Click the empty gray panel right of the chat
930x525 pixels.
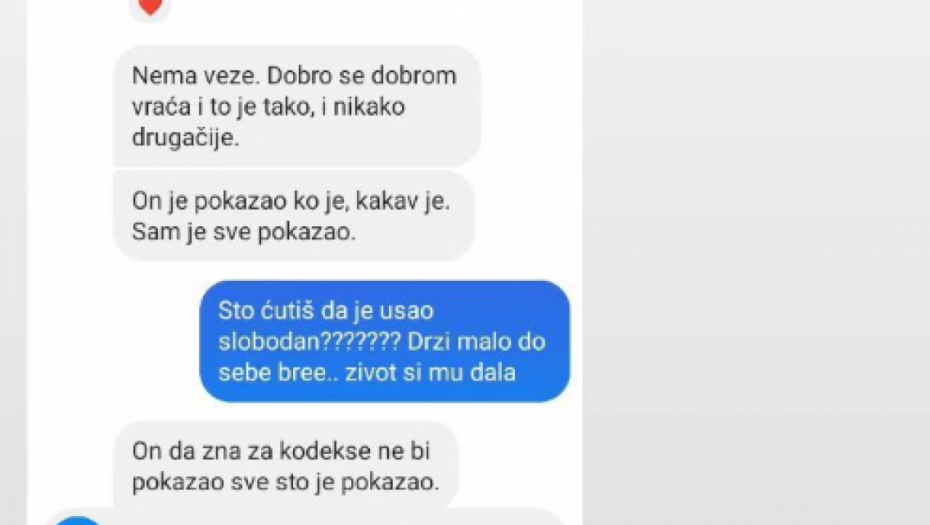[x=756, y=262]
